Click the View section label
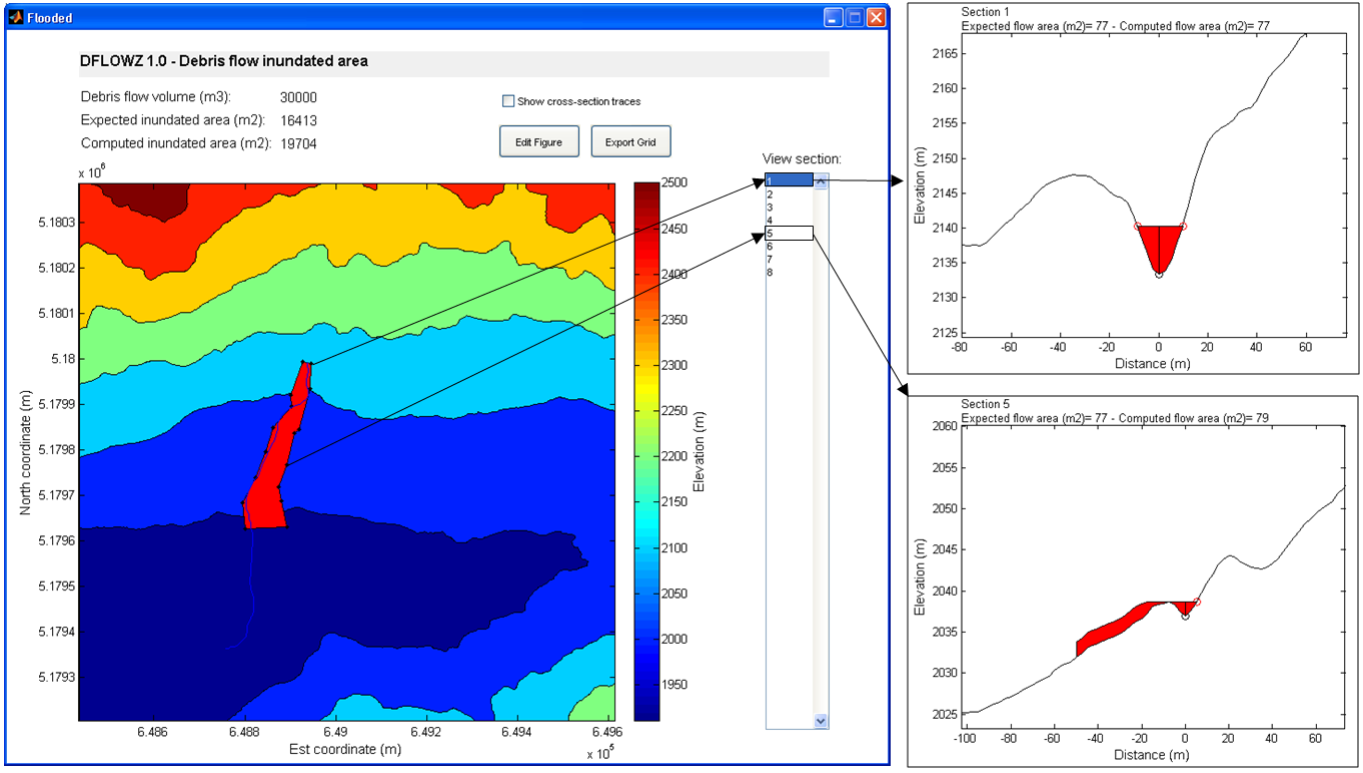This screenshot has height=773, width=1363. pos(802,159)
